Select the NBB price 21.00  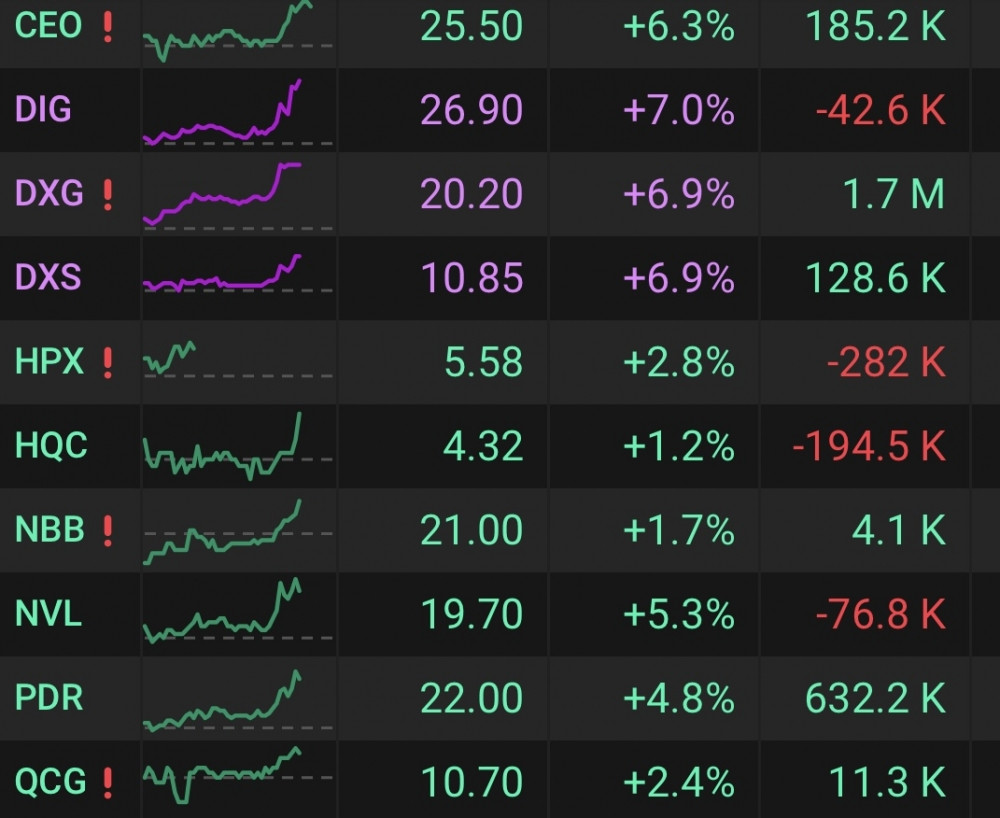(x=471, y=530)
